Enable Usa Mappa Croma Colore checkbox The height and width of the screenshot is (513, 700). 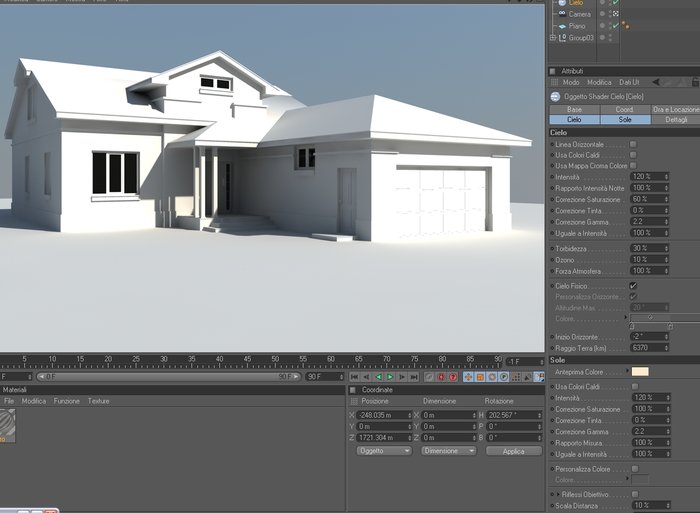(633, 166)
